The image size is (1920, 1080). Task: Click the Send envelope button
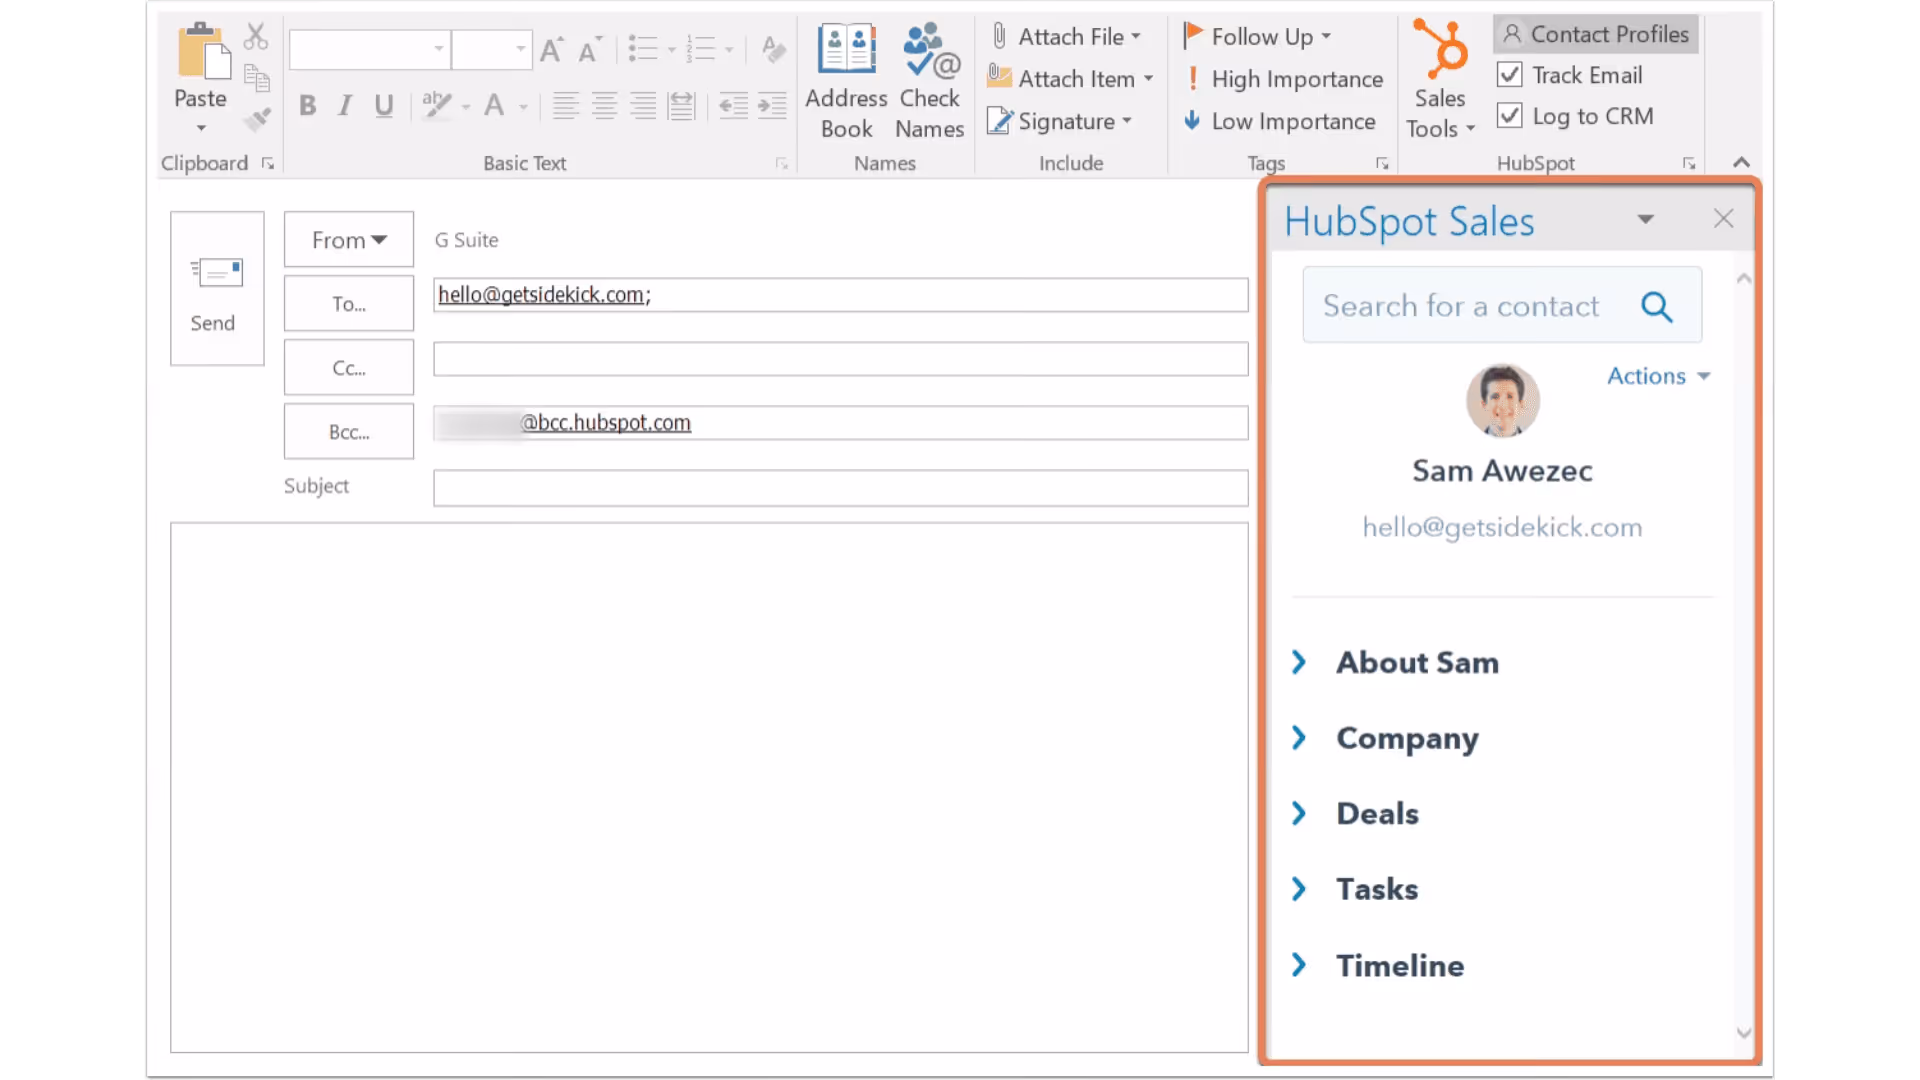[217, 288]
